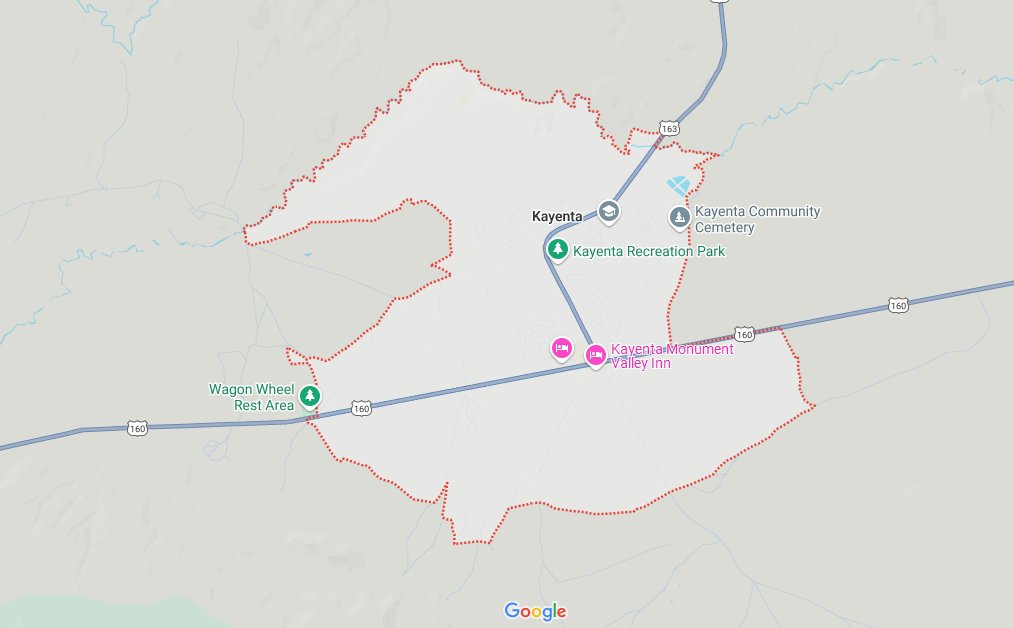Screen dimensions: 1014x628
Task: Select the unlabeled pink hotel pin
Action: 561,349
